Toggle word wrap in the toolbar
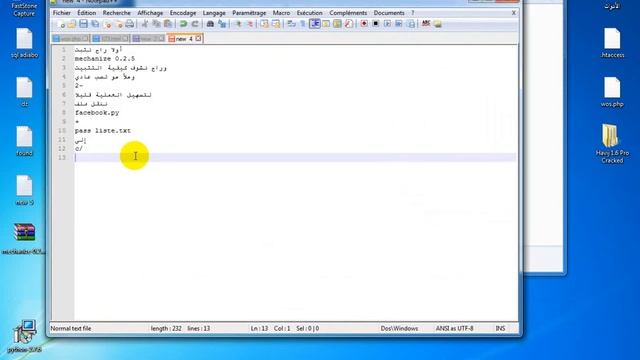This screenshot has height=360, width=640. [291, 24]
